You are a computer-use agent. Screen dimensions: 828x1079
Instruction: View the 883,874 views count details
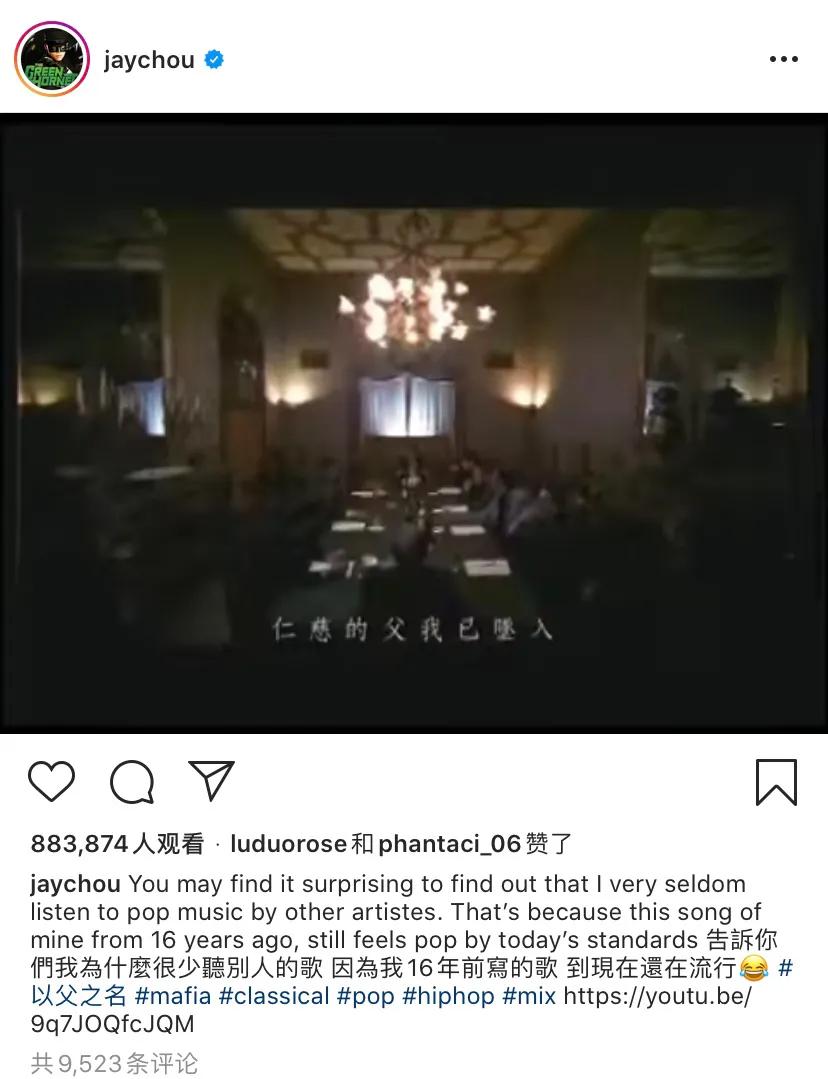click(x=117, y=844)
